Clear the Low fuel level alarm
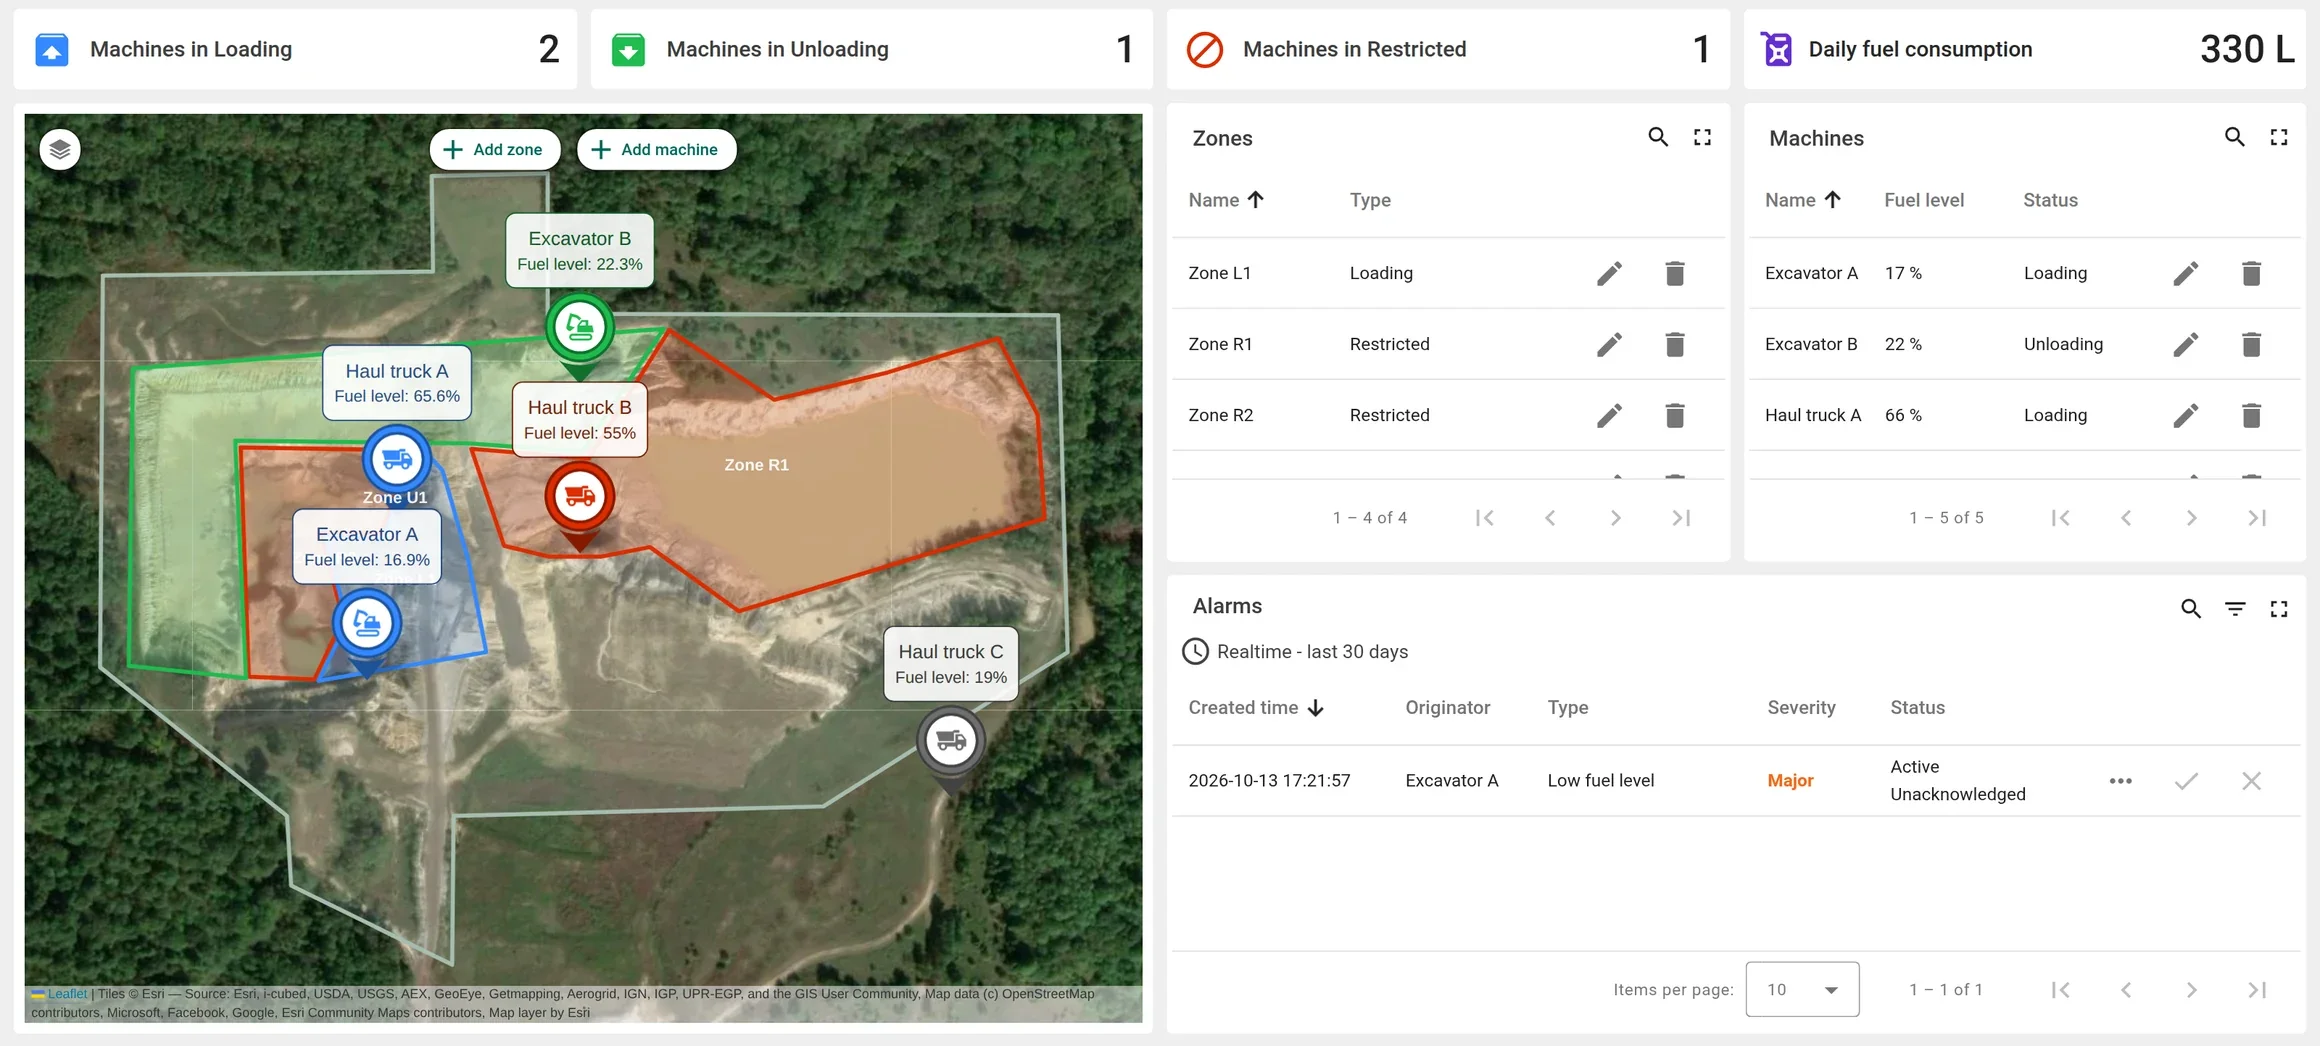The image size is (2320, 1046). point(2252,781)
